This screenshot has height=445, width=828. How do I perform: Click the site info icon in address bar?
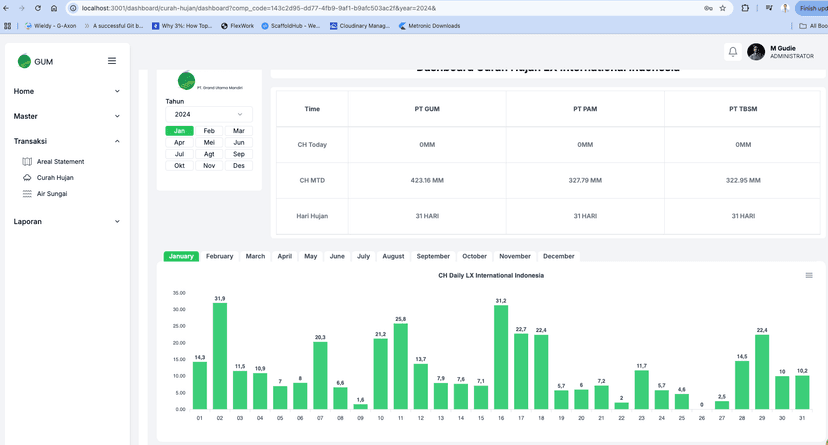pos(73,8)
